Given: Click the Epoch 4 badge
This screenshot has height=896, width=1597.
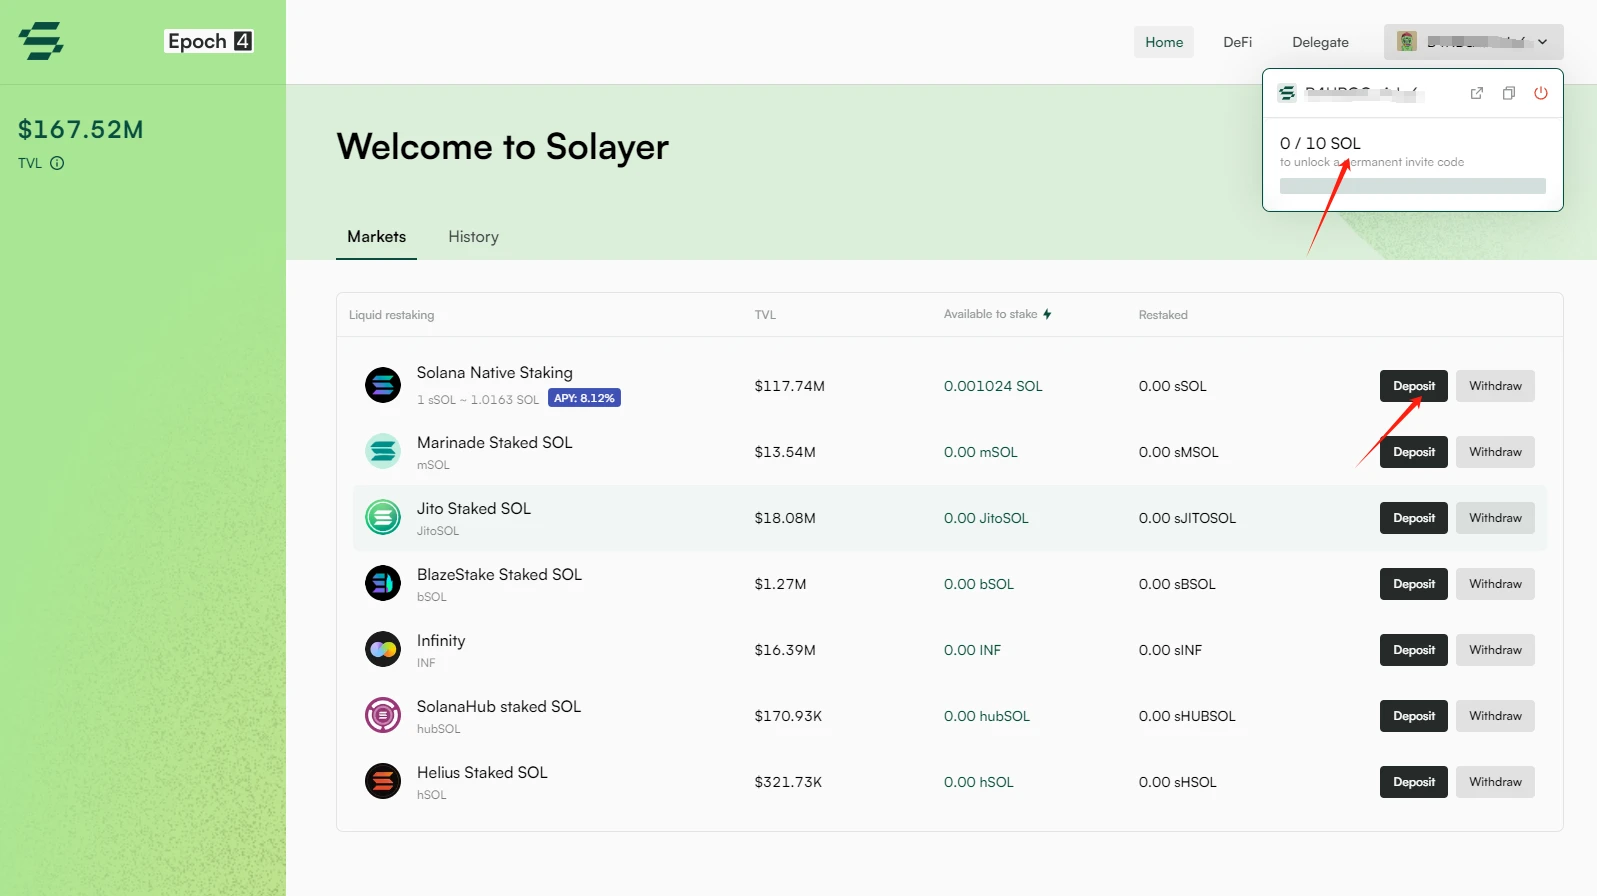Looking at the screenshot, I should (x=209, y=41).
